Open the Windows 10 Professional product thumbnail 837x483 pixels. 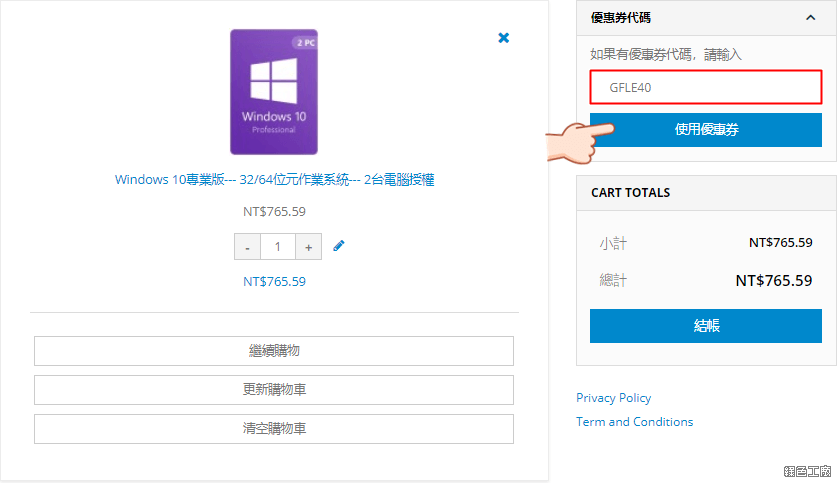[x=274, y=92]
